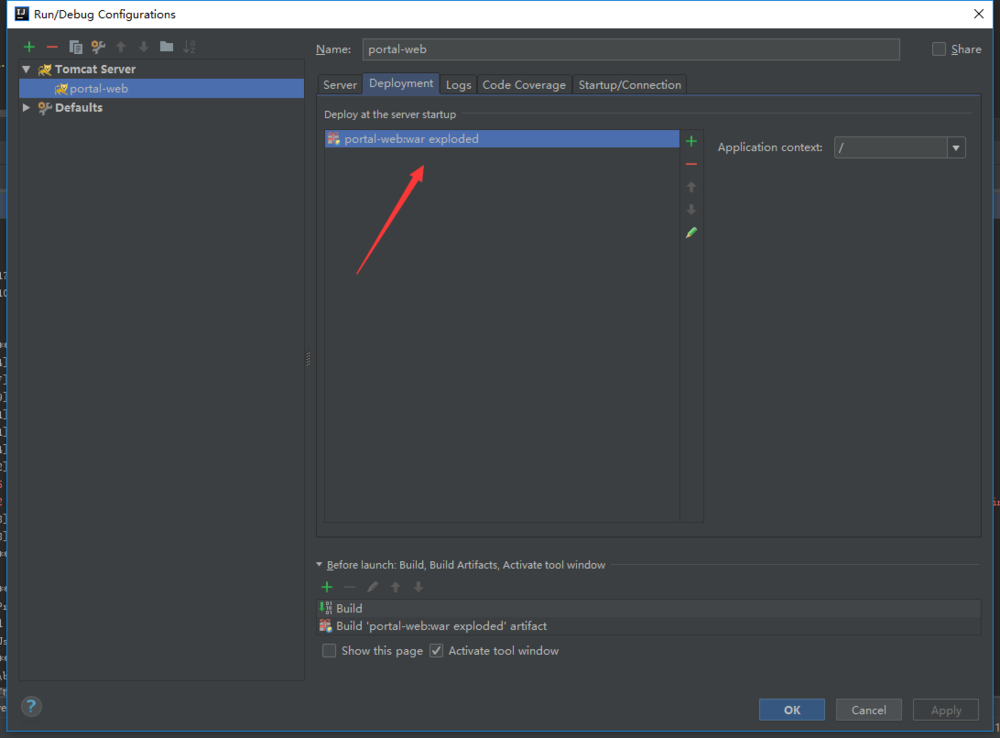Click the Tomcat Server label
The image size is (1000, 738).
tap(95, 69)
